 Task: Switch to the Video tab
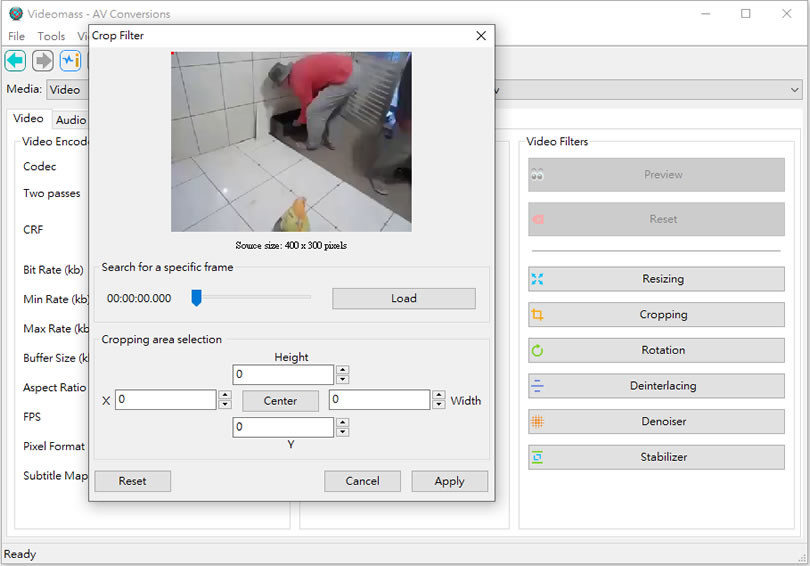(x=28, y=119)
